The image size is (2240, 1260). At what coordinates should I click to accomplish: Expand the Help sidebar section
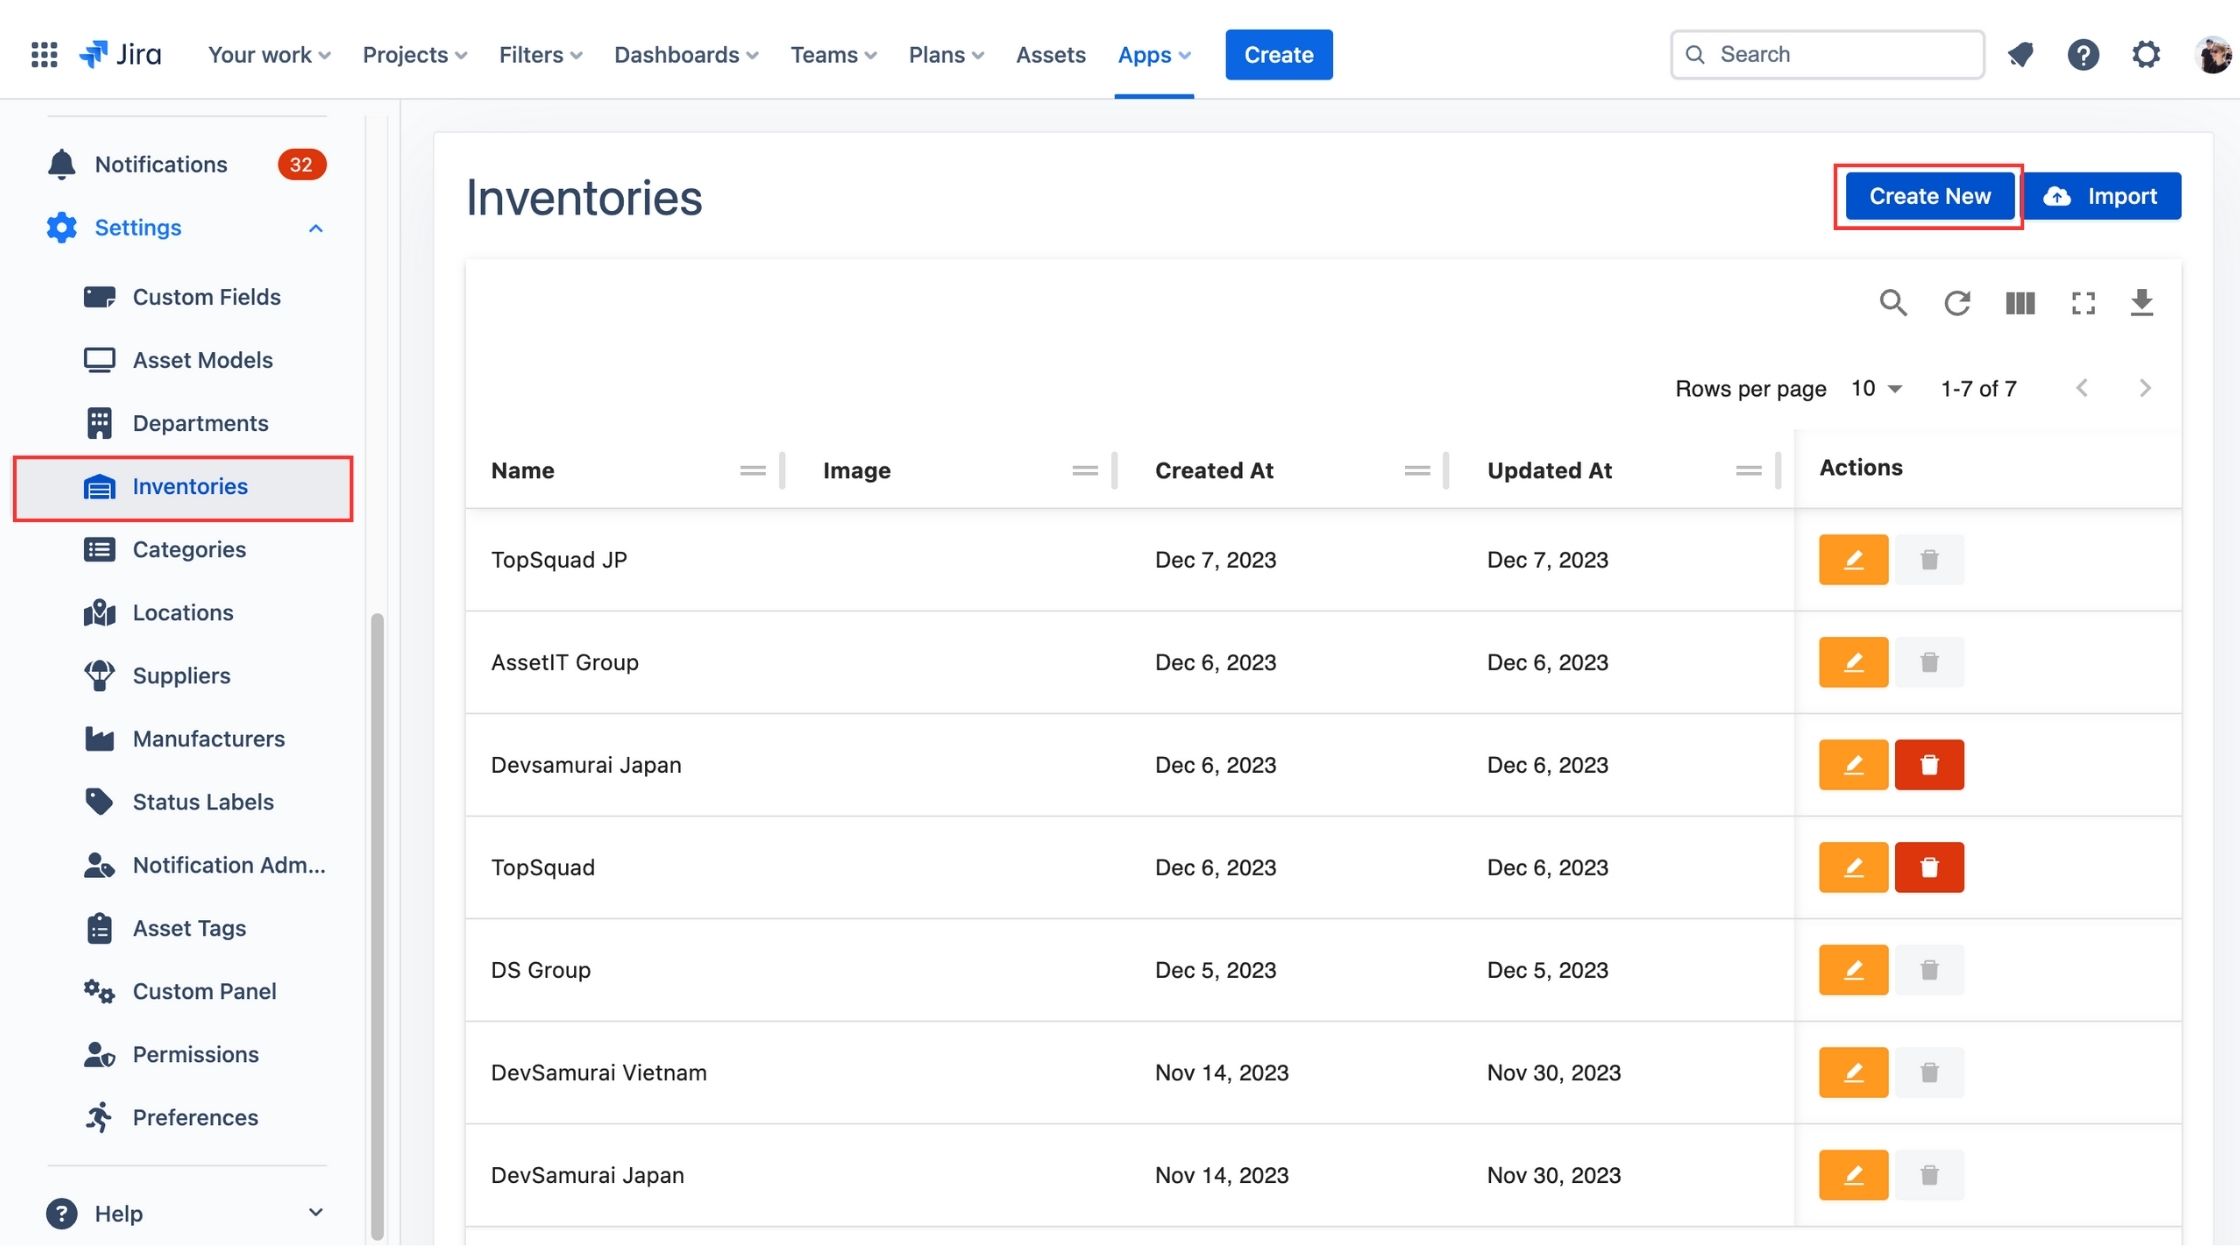click(x=315, y=1213)
